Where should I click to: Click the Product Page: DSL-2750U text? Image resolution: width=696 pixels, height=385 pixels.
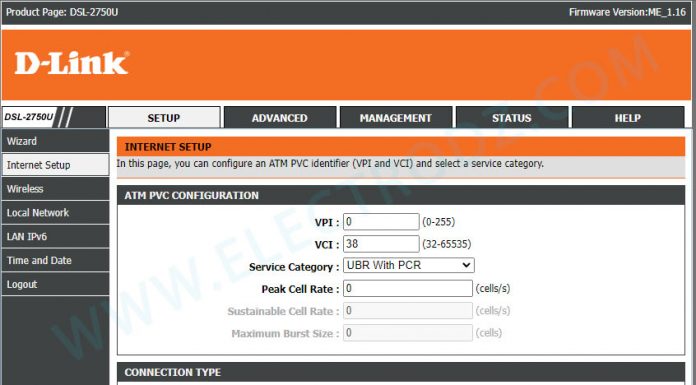[x=62, y=12]
